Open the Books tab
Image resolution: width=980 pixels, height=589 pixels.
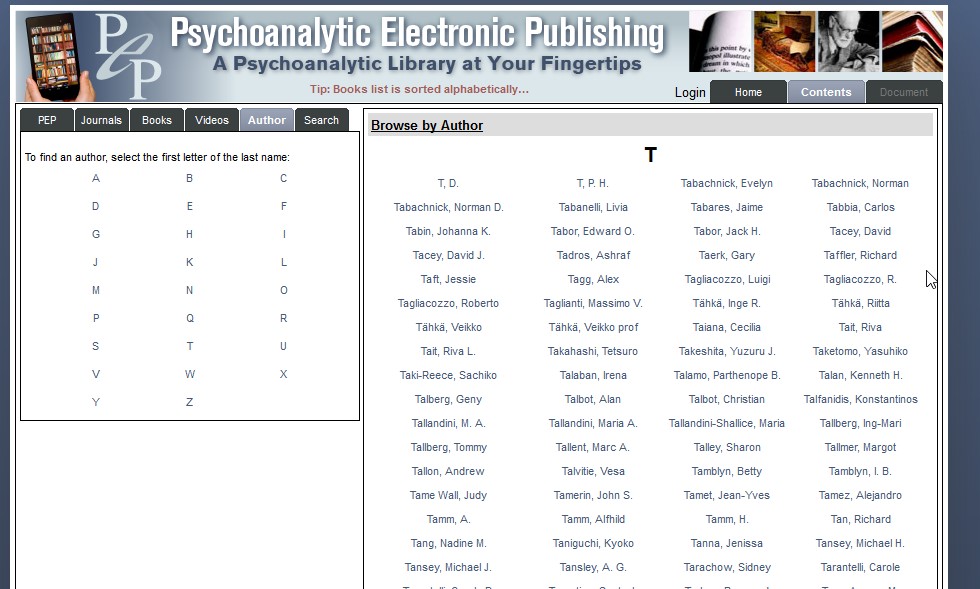156,120
